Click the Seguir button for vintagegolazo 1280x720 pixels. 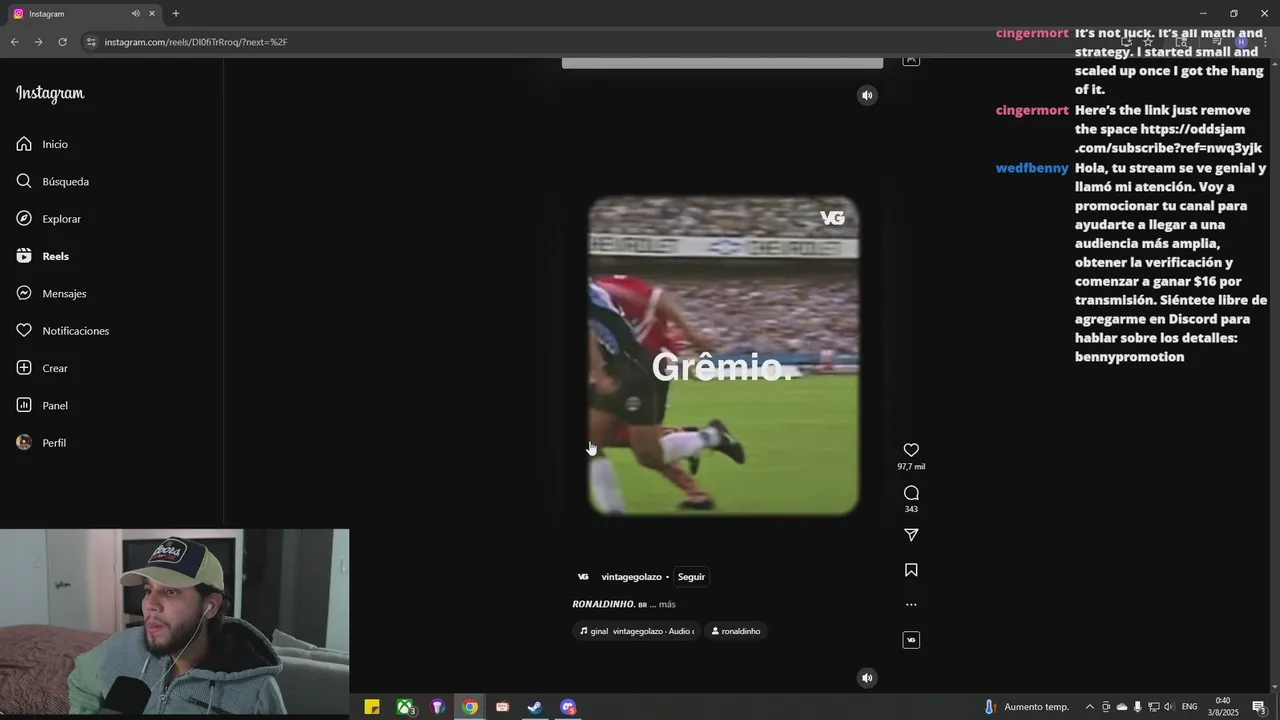tap(691, 577)
